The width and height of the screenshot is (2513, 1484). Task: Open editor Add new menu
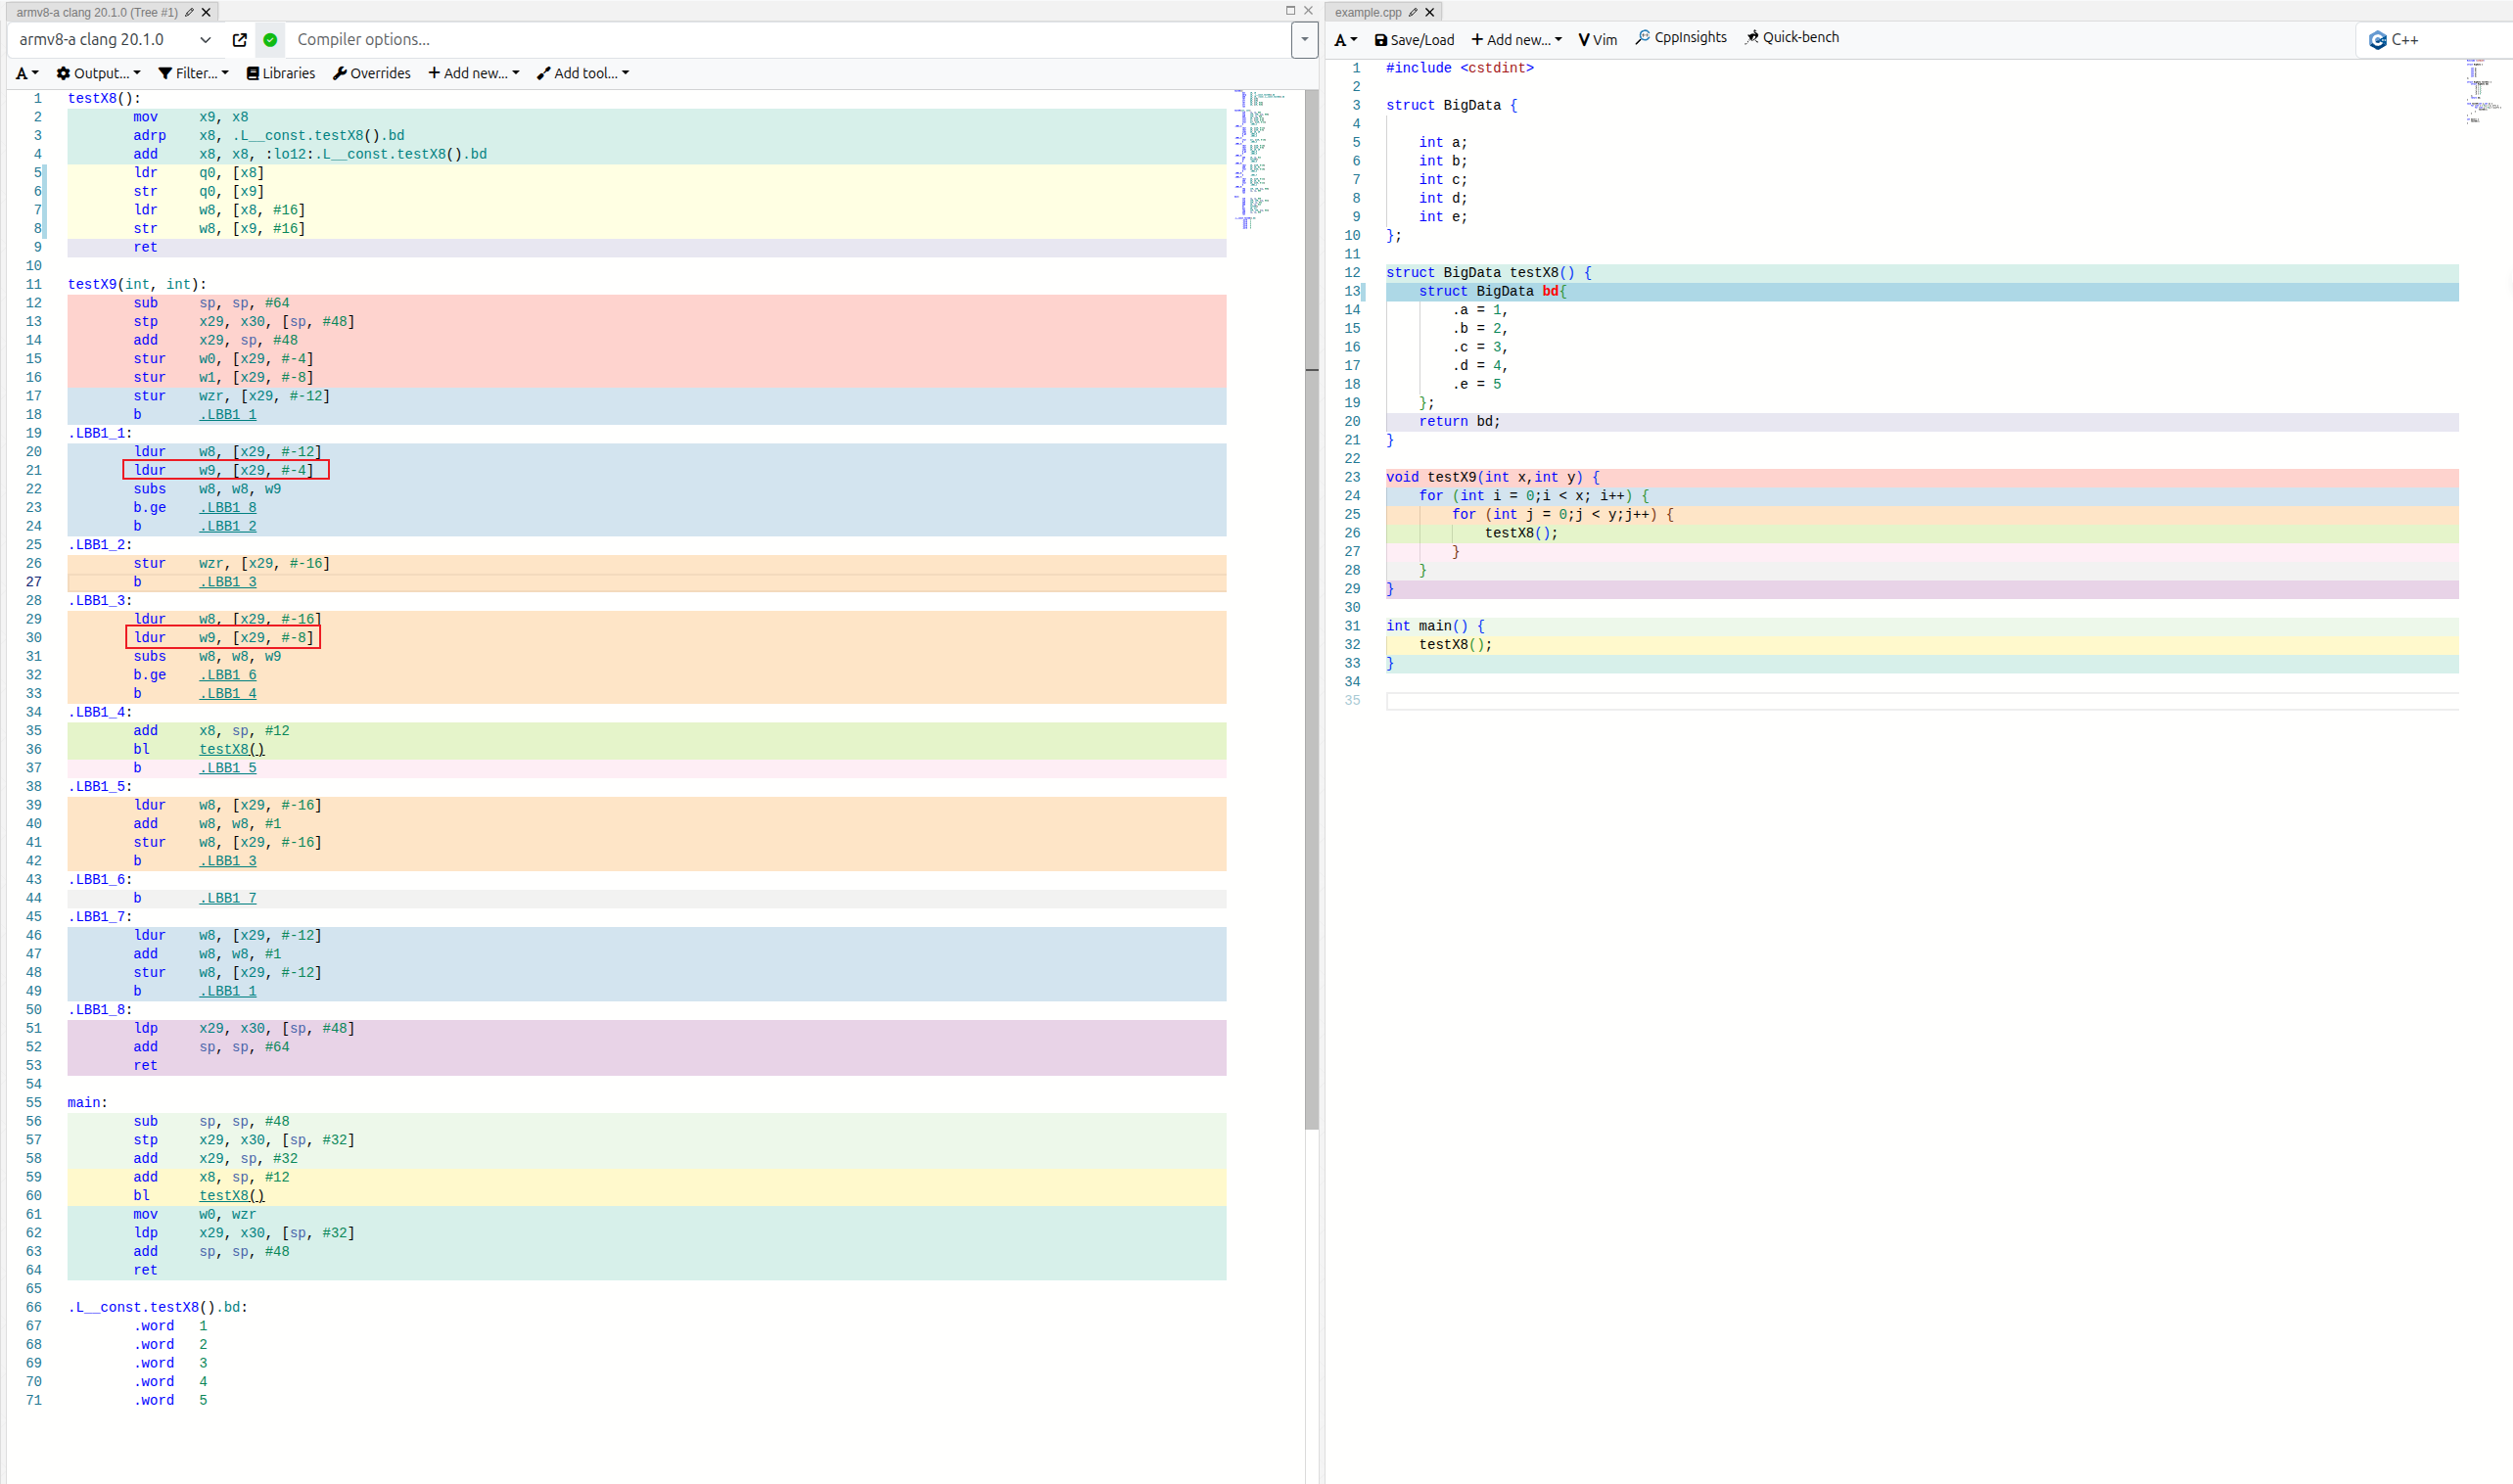coord(1516,40)
